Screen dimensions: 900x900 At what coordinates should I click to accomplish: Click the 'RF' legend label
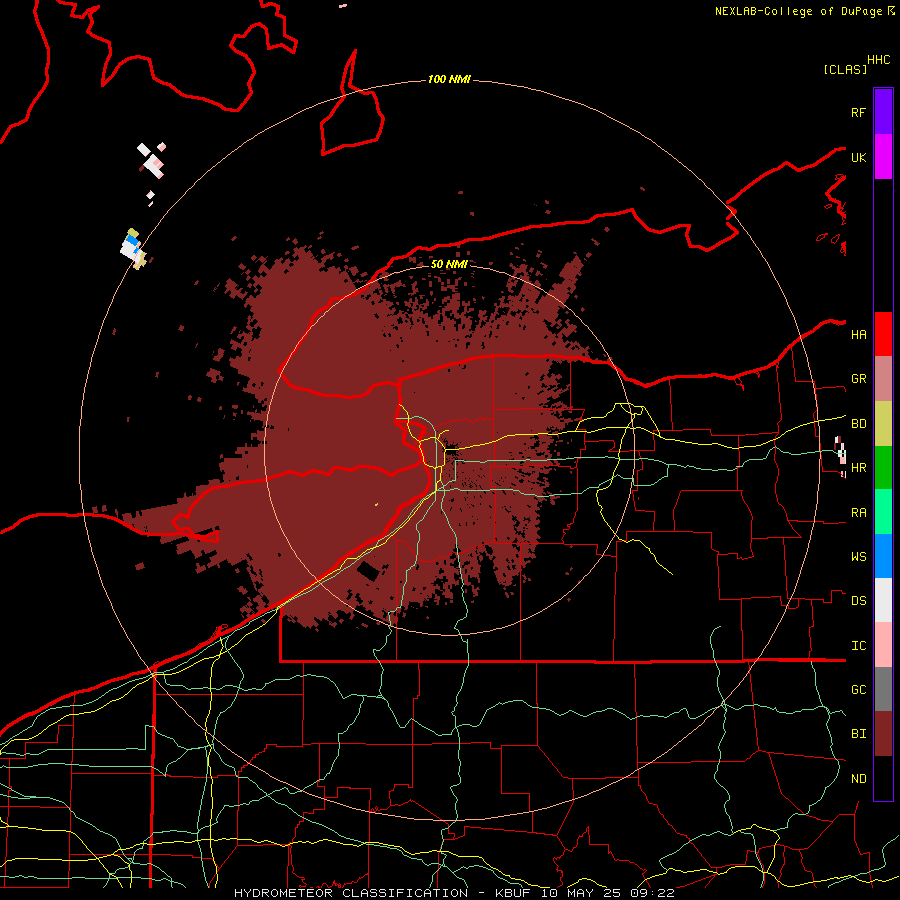(858, 112)
